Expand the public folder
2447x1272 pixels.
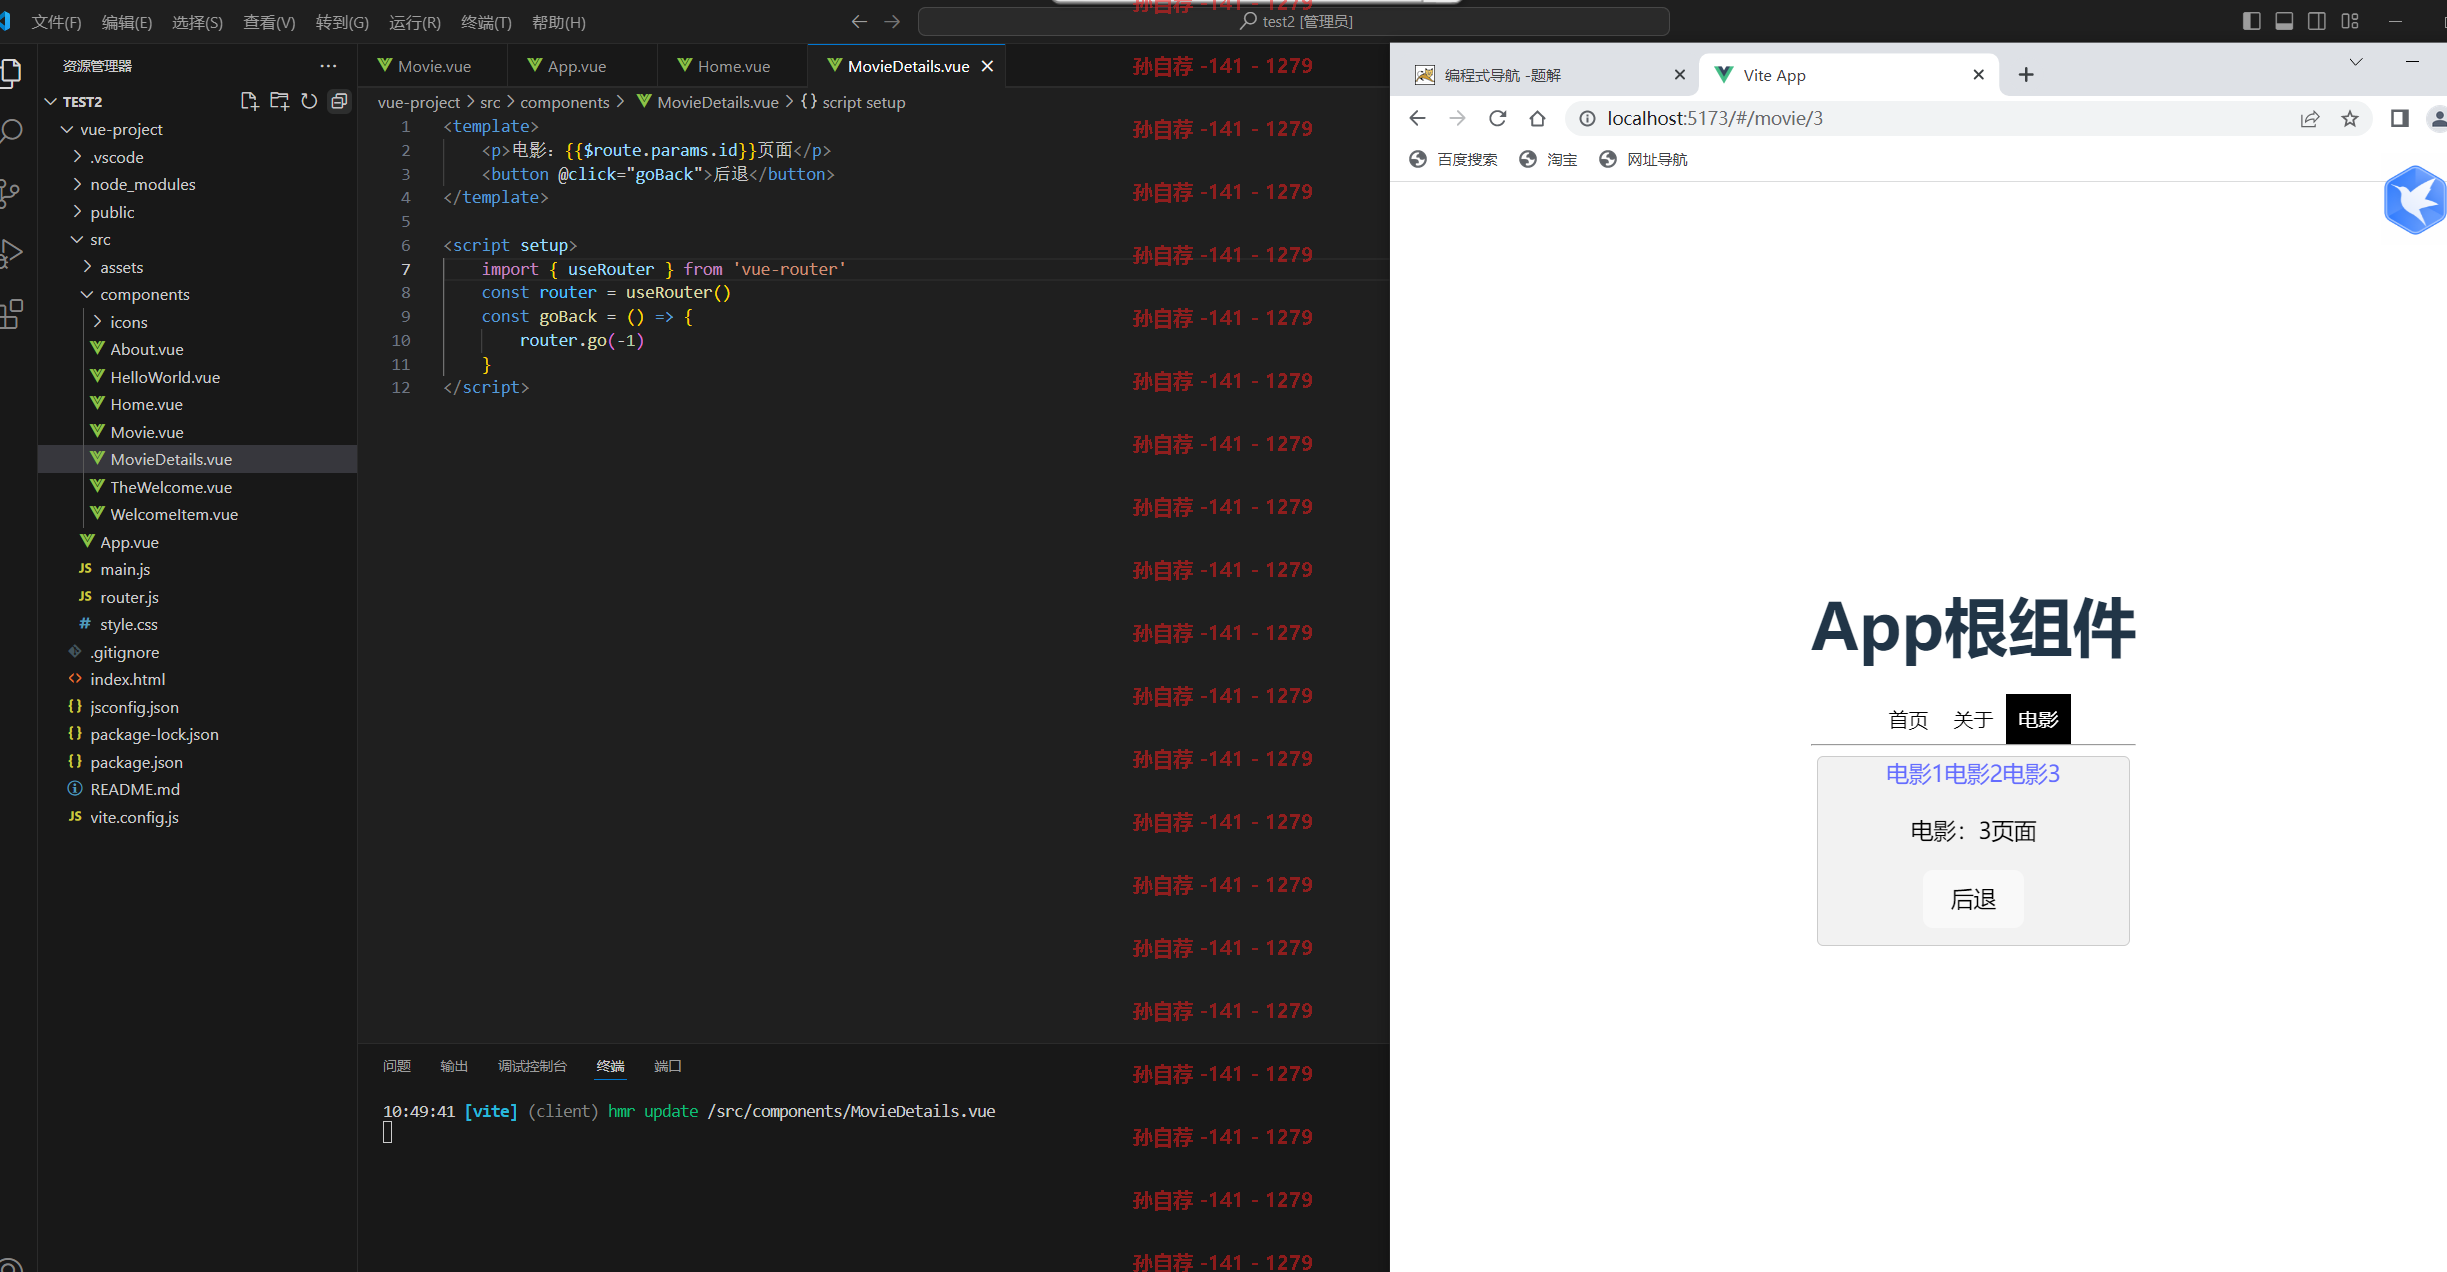pos(77,212)
